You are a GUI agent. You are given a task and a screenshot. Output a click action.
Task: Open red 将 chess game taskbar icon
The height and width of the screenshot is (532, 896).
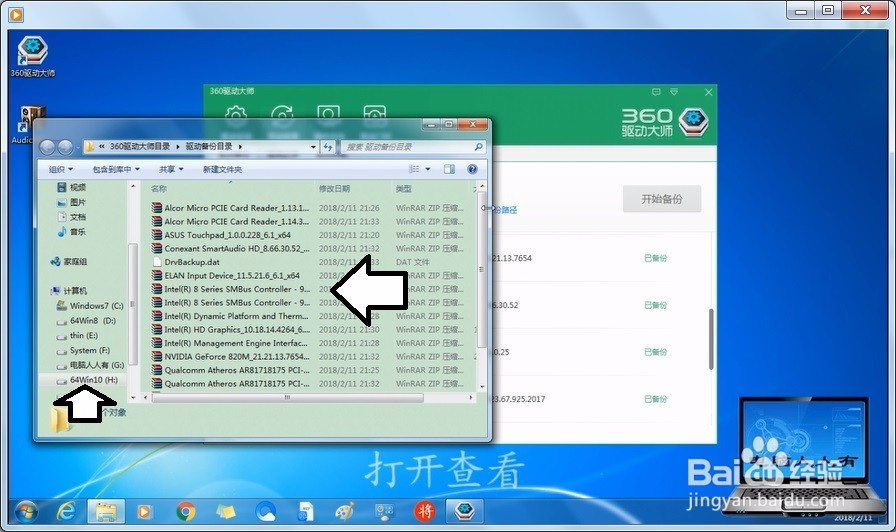pyautogui.click(x=424, y=512)
